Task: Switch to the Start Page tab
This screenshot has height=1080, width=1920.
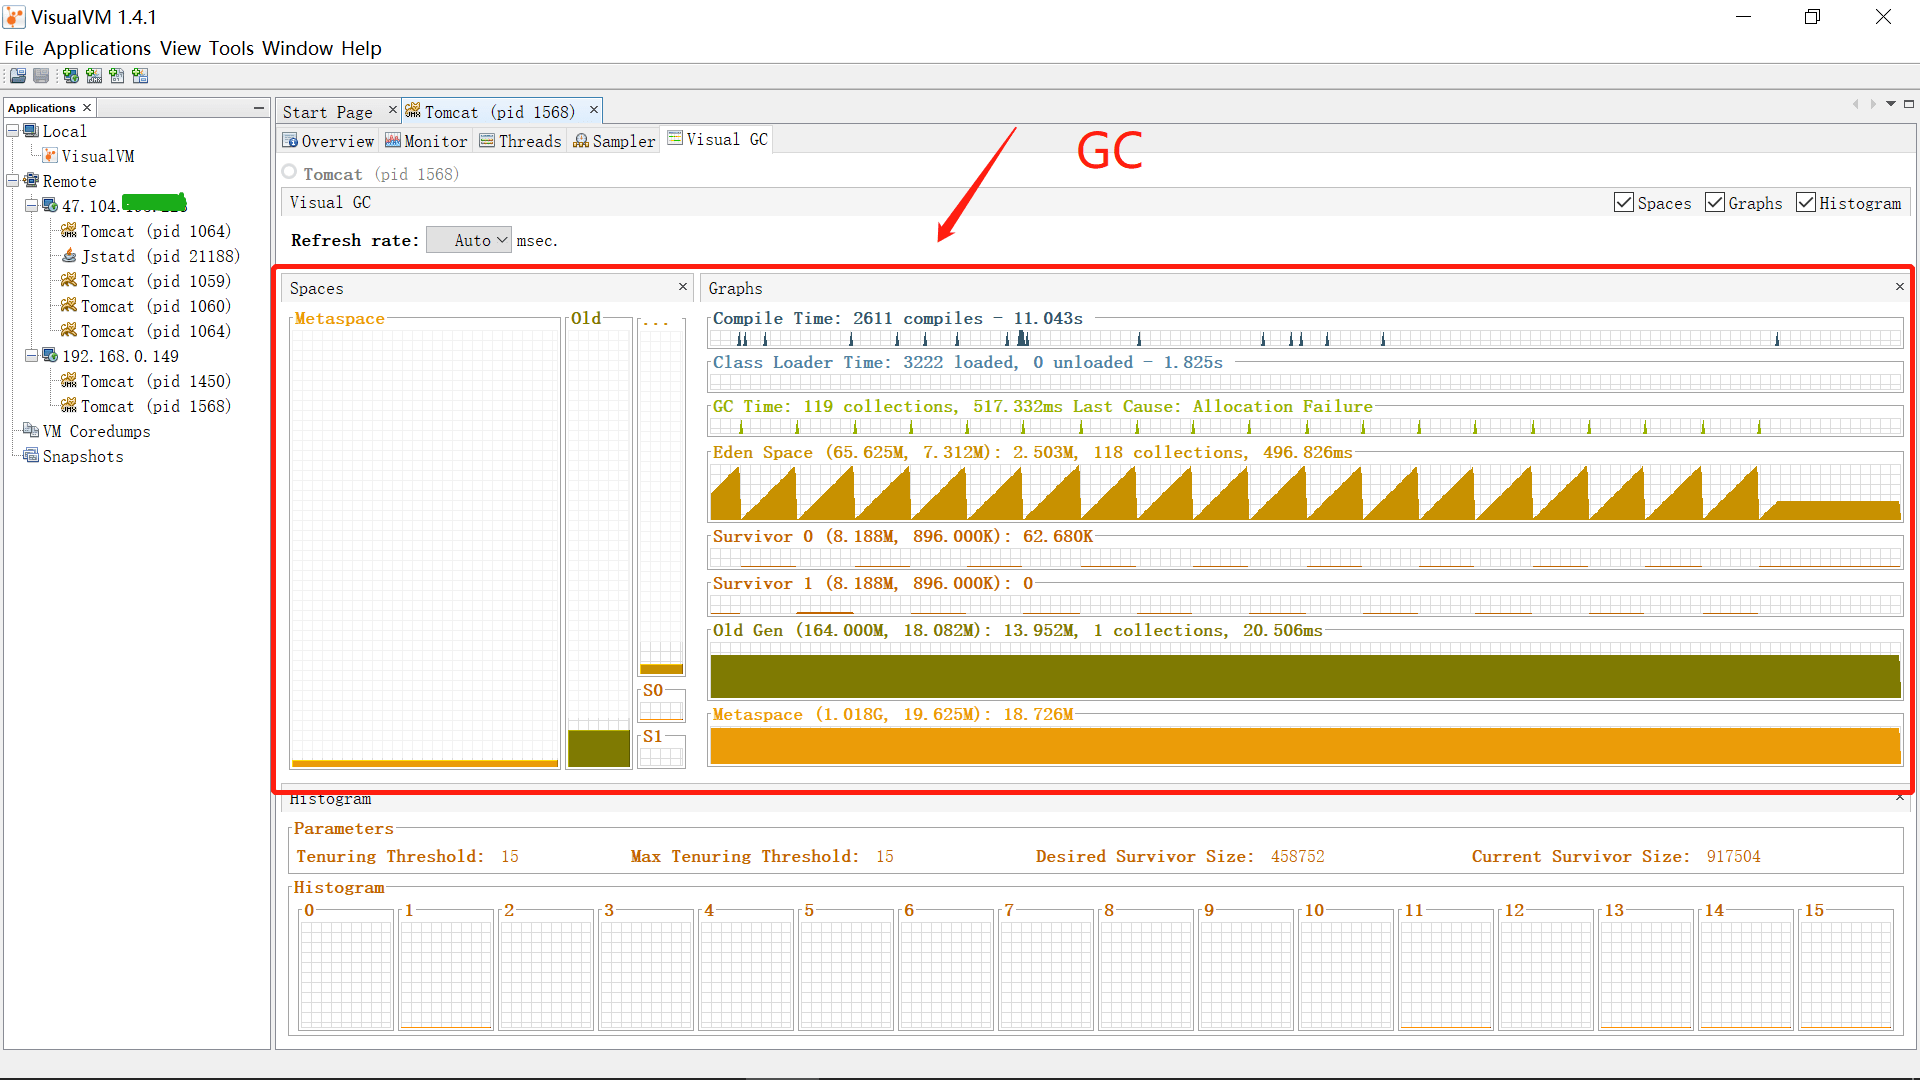Action: (330, 111)
